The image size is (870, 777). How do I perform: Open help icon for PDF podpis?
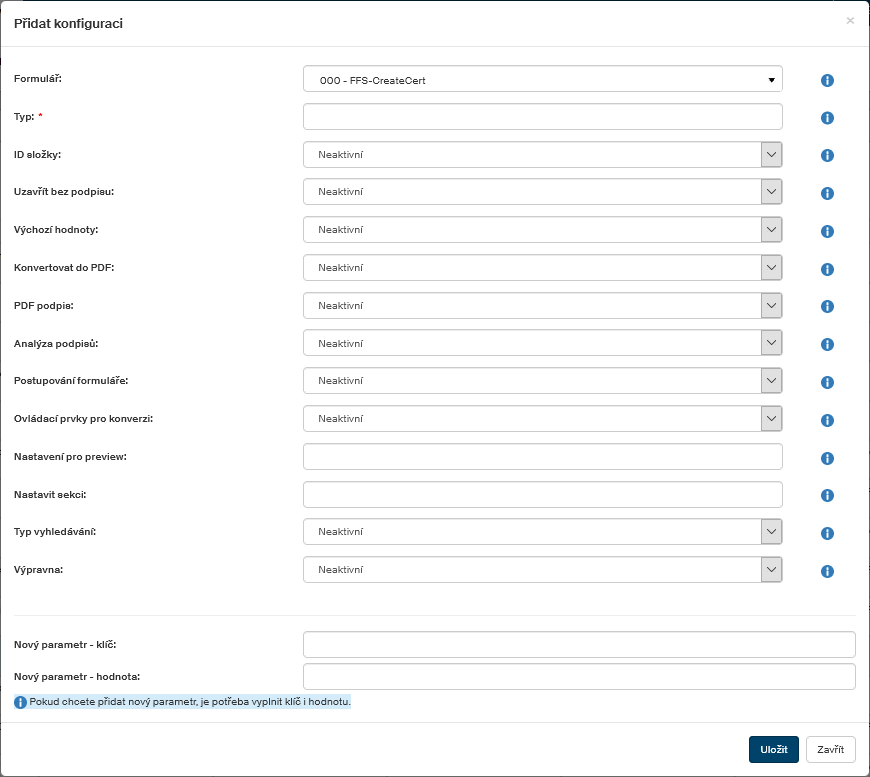(x=827, y=307)
